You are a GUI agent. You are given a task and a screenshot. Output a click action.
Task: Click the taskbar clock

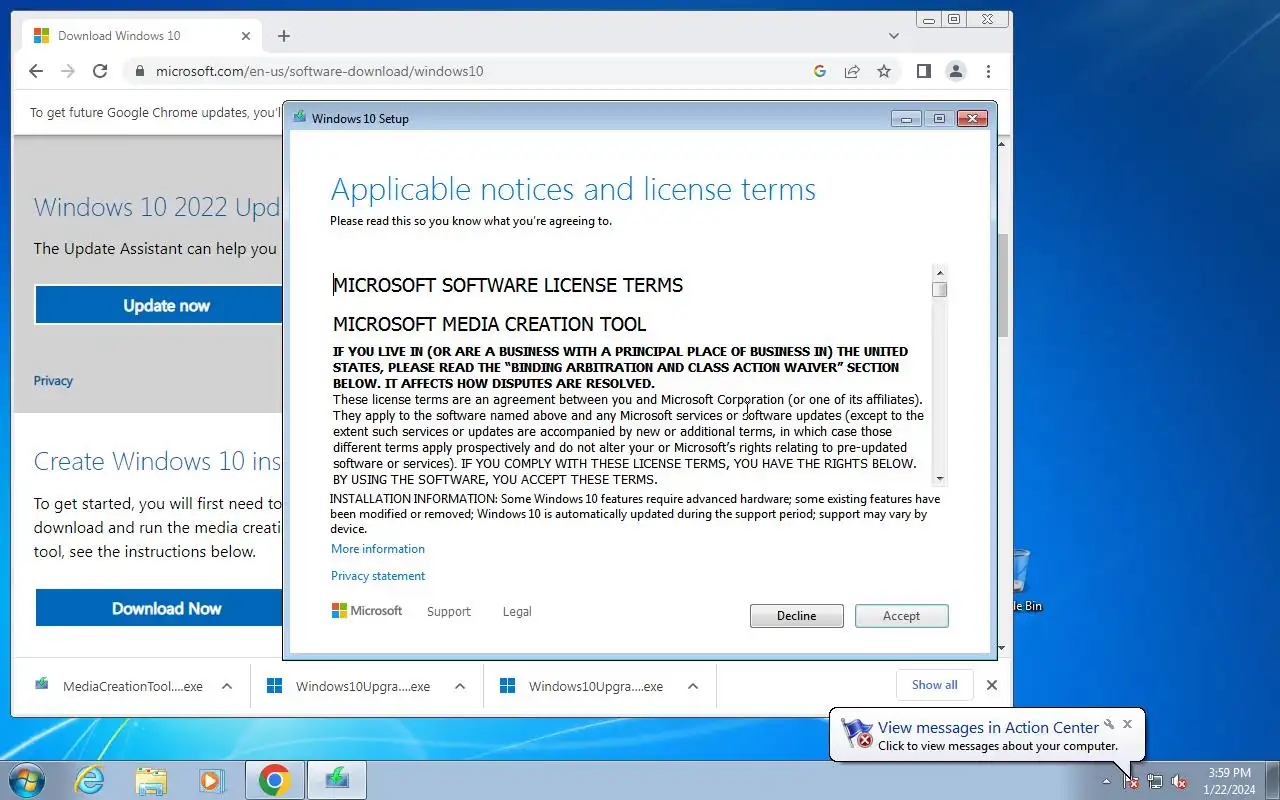[x=1230, y=781]
